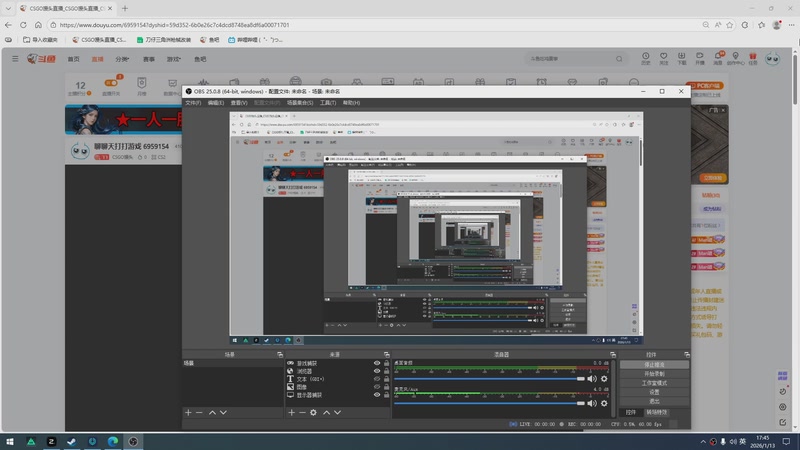Open Microsoft Edge from the Windows taskbar

113,441
